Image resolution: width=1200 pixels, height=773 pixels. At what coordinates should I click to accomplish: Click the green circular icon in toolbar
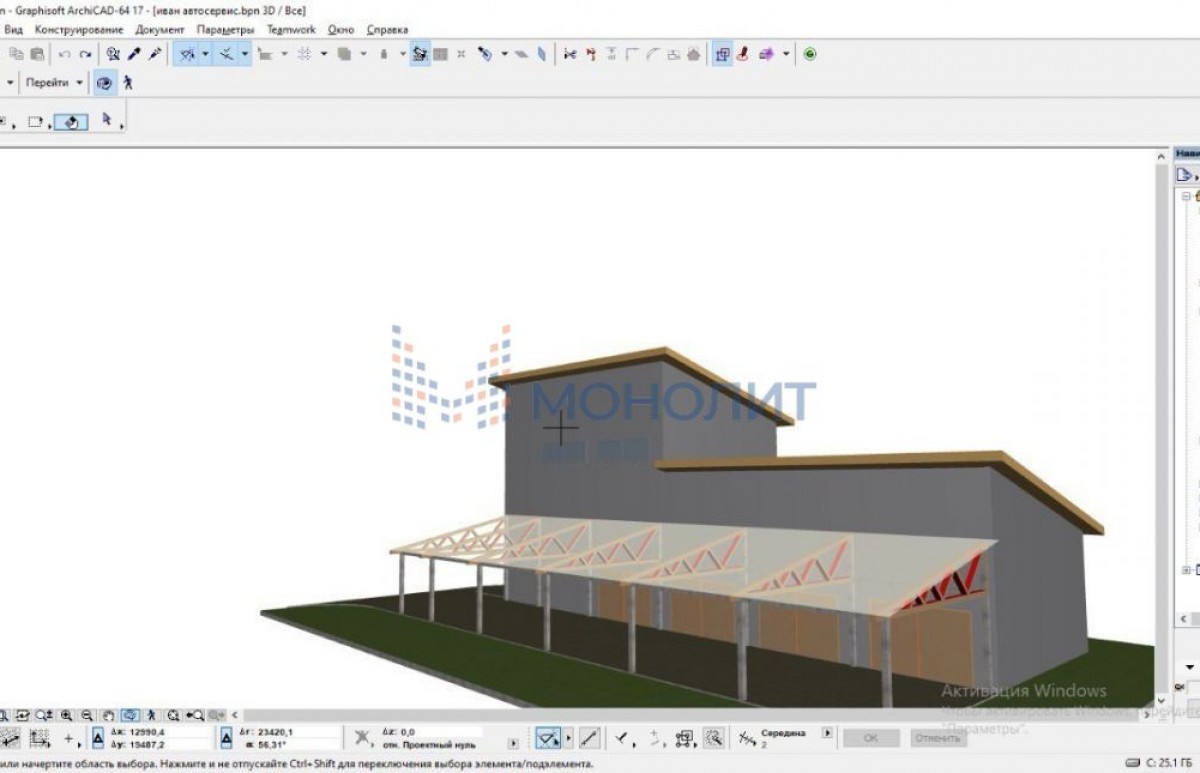click(810, 54)
